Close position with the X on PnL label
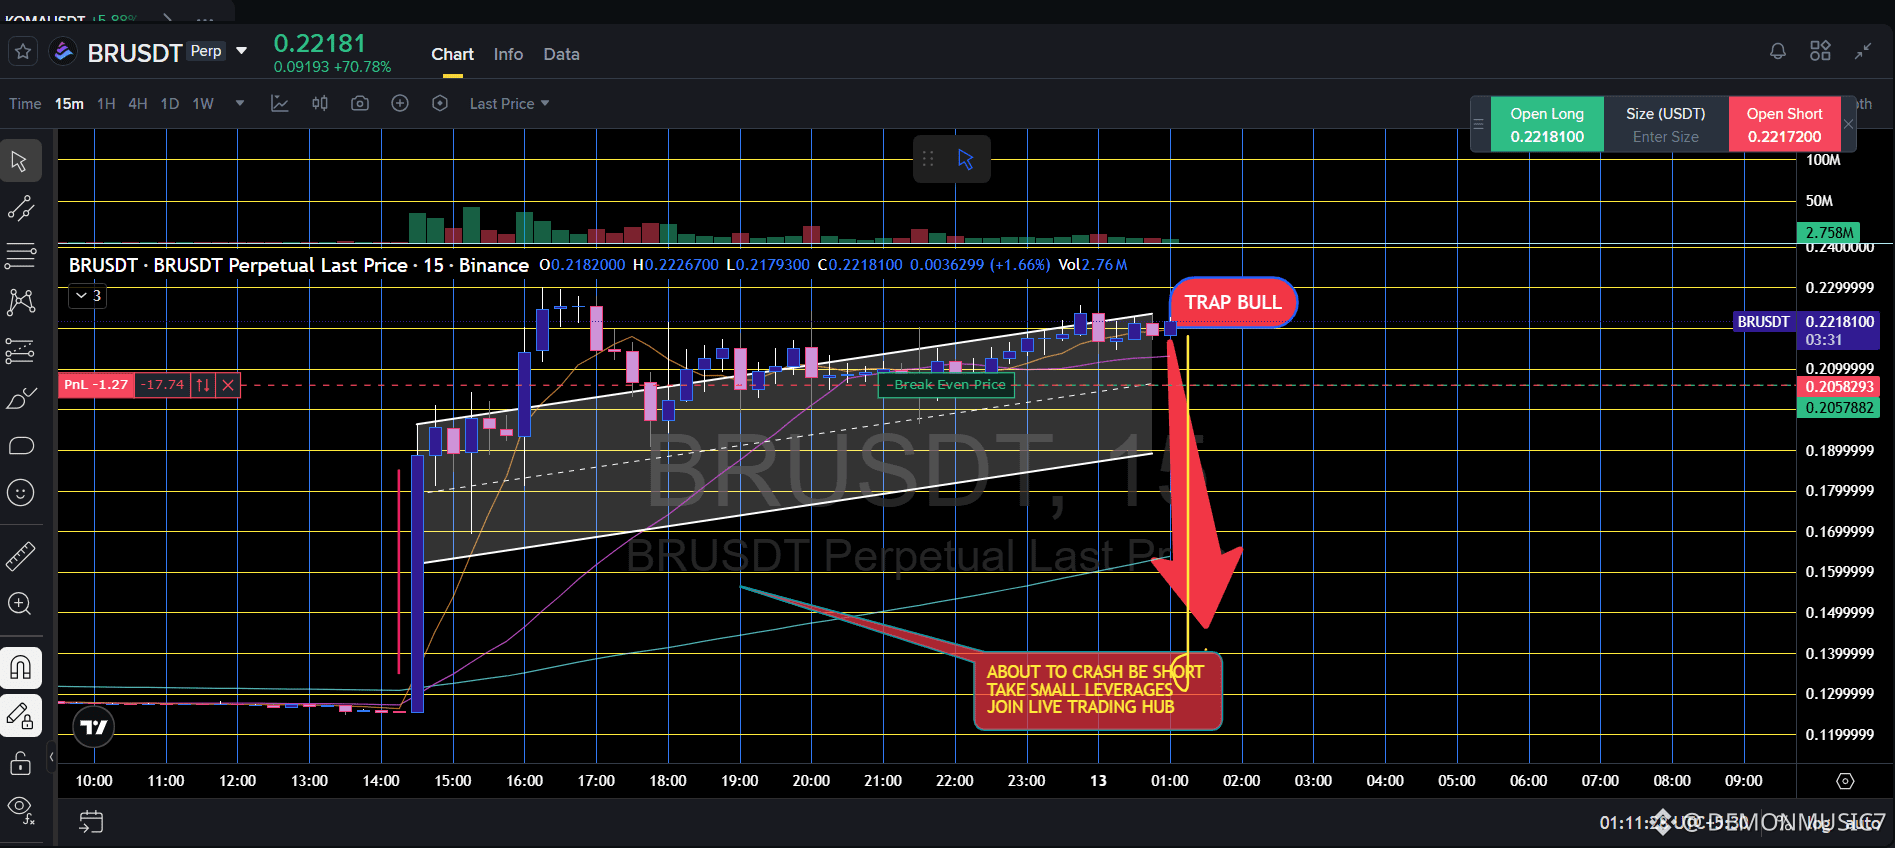This screenshot has height=848, width=1895. (228, 385)
